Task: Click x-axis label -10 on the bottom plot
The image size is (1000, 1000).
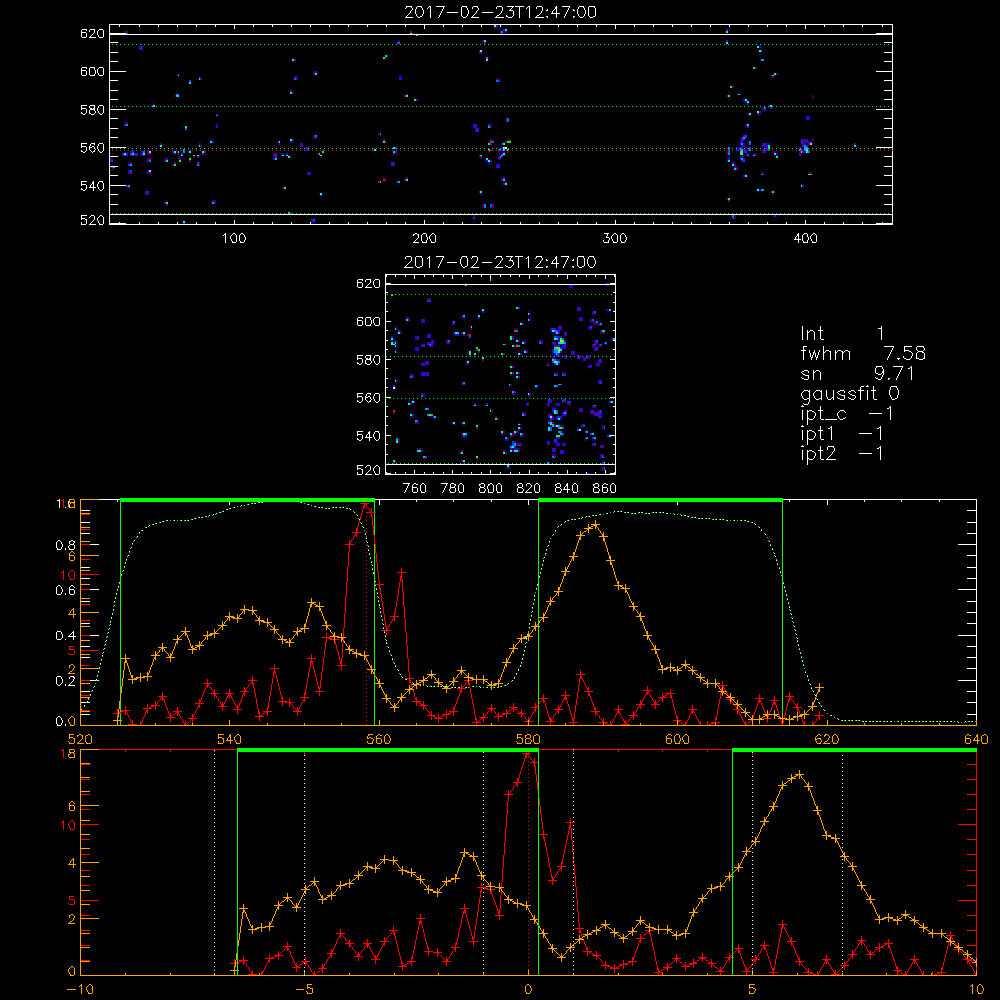Action: (80, 990)
